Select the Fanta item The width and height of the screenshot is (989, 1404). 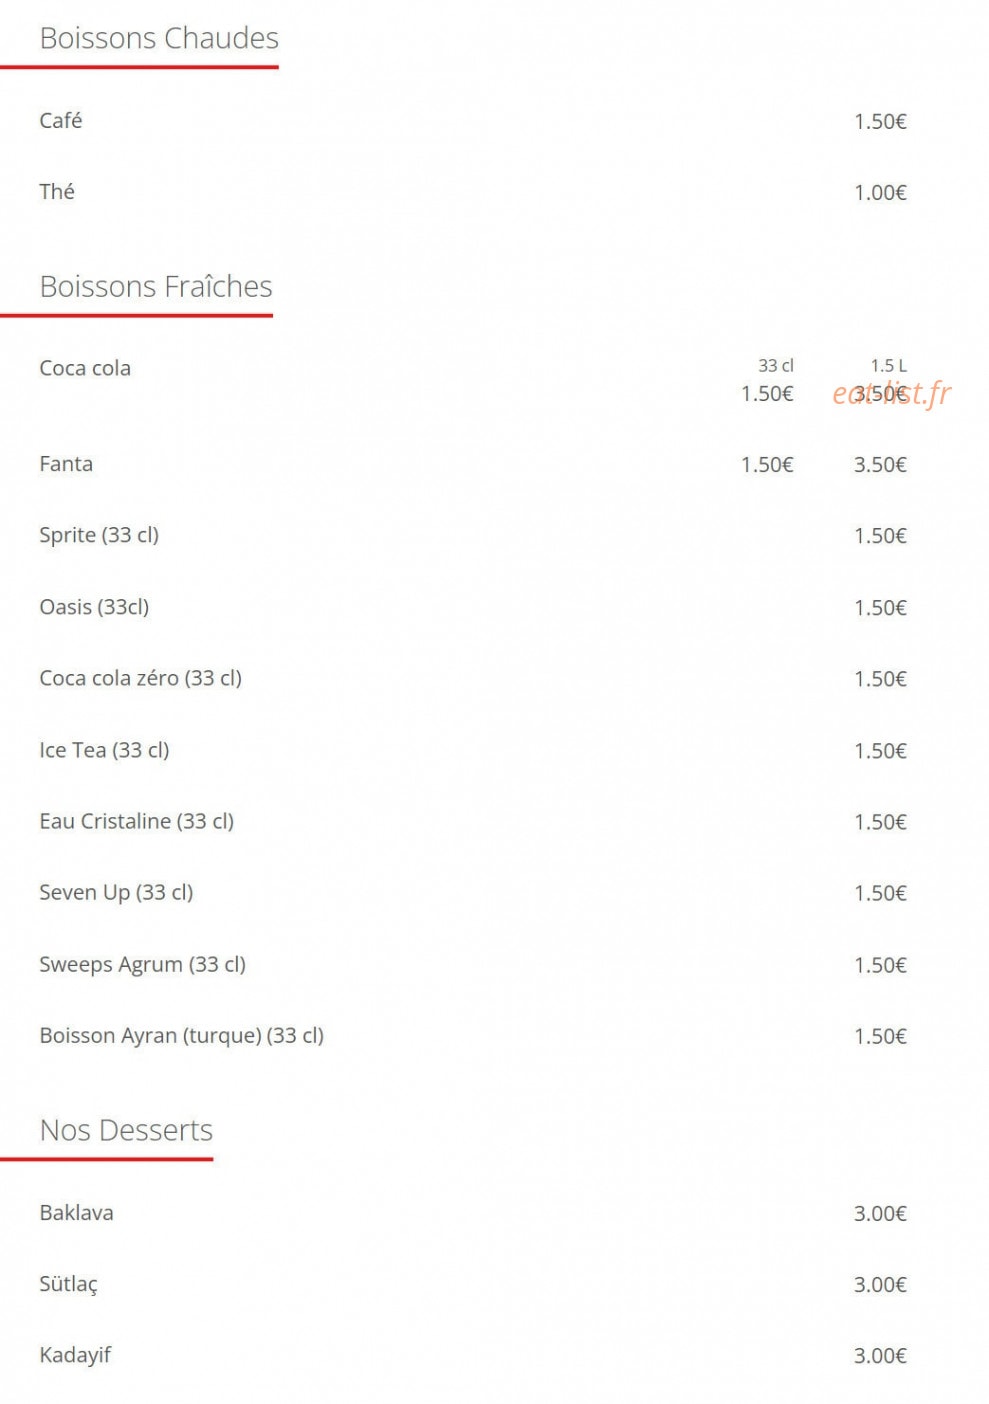click(66, 464)
